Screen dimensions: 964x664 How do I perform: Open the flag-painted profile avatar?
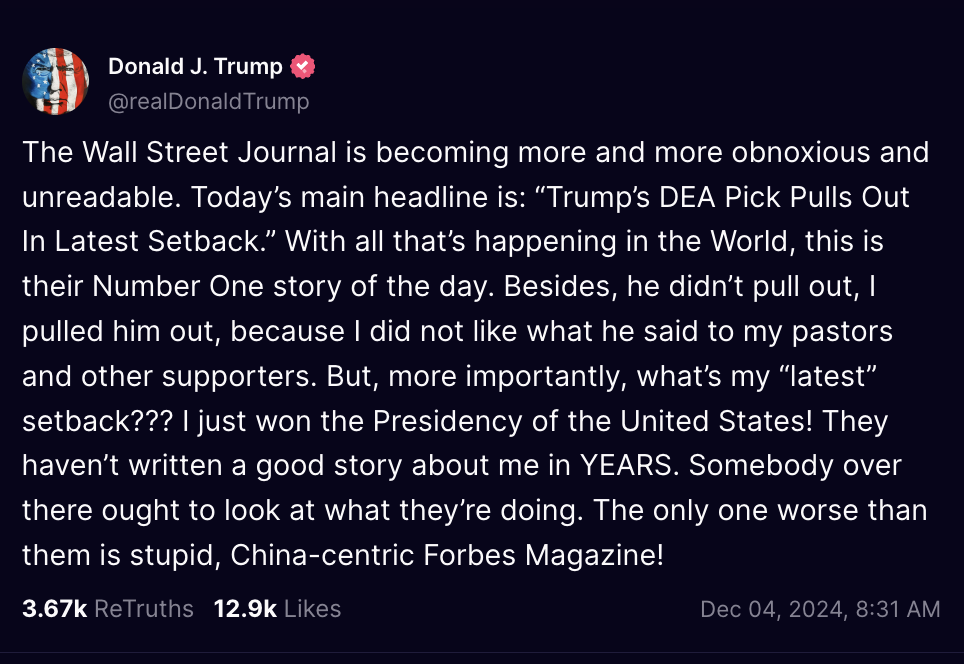[55, 82]
